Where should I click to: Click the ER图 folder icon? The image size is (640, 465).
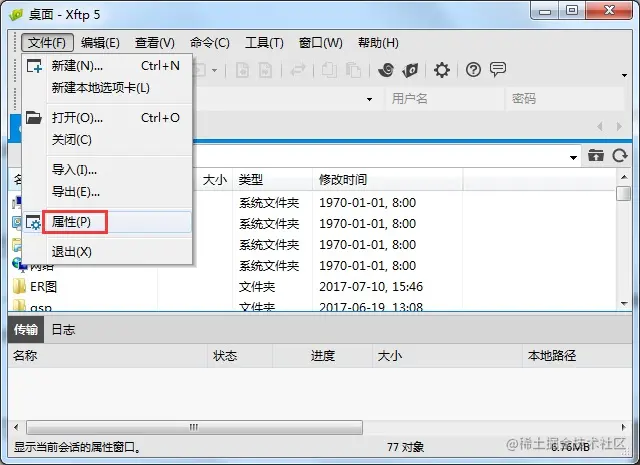click(x=19, y=287)
